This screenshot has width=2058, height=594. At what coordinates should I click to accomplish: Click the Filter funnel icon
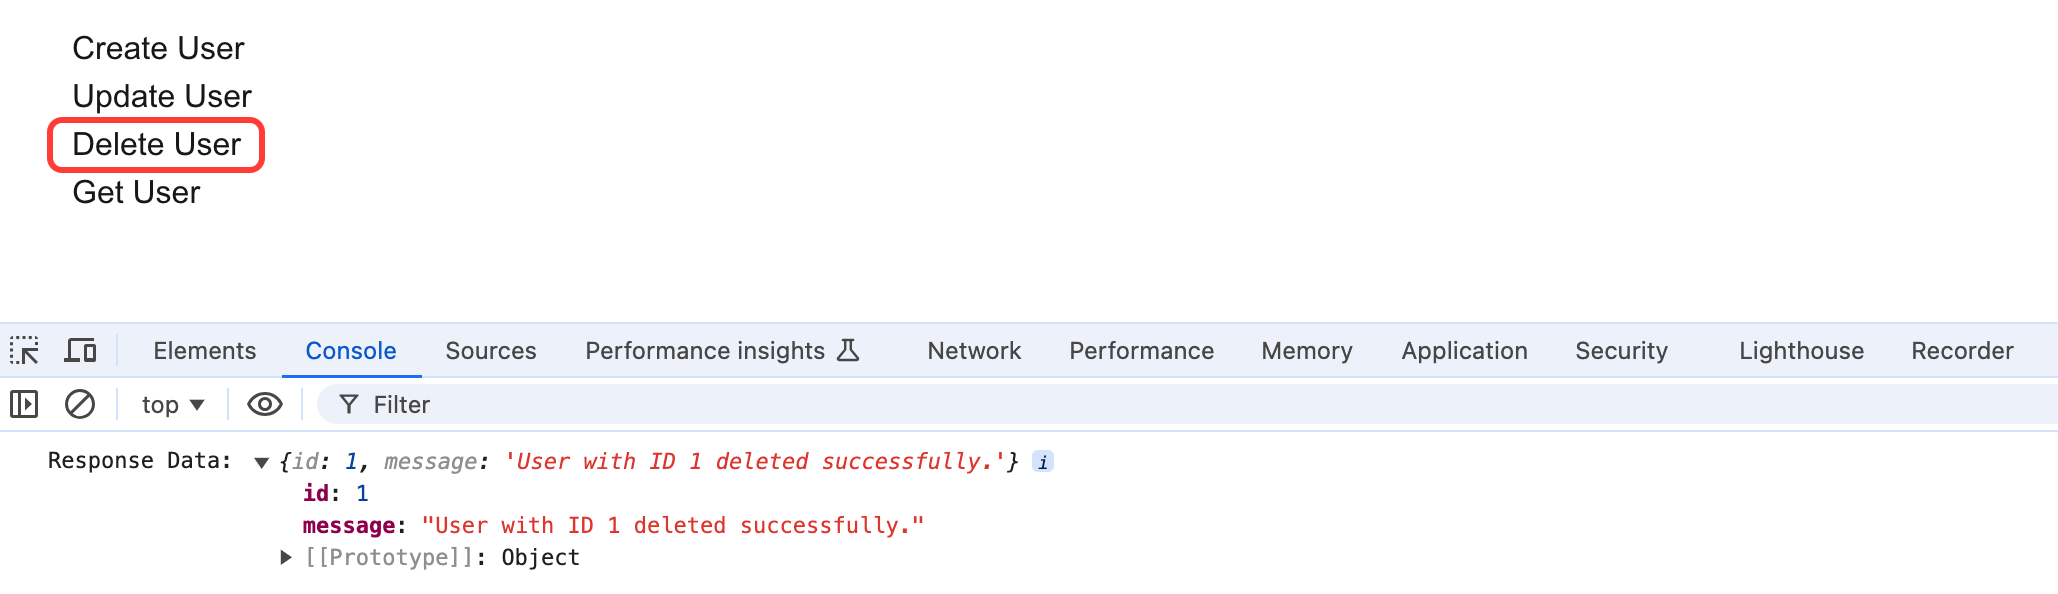point(349,404)
